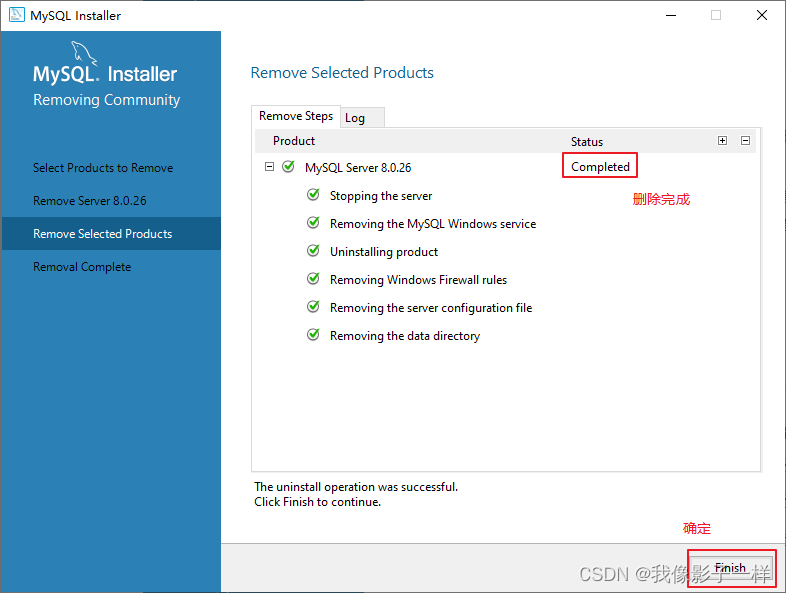786x593 pixels.
Task: Click check icon for Removing the data directory
Action: click(313, 335)
